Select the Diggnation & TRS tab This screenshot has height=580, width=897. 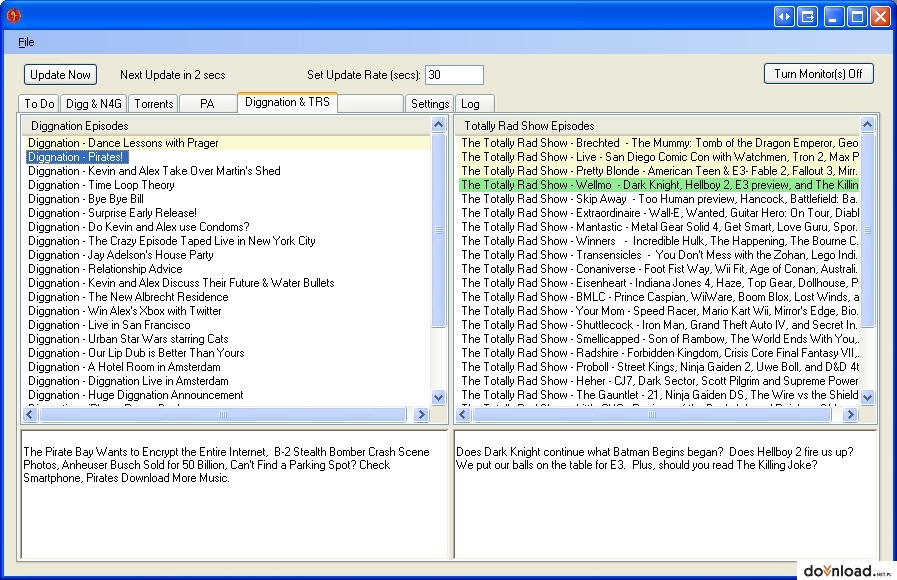(287, 102)
